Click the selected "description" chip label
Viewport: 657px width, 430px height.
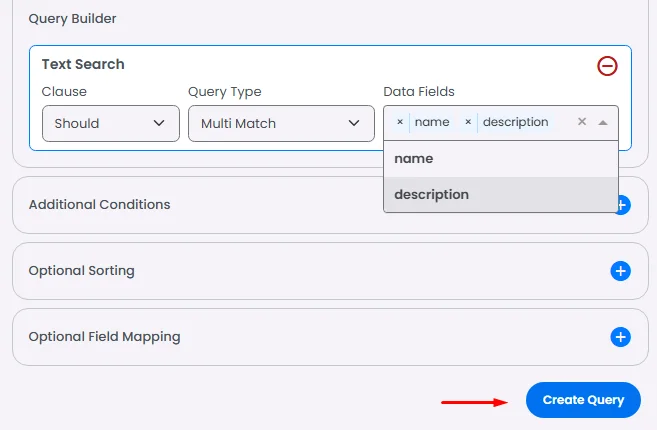pos(515,122)
